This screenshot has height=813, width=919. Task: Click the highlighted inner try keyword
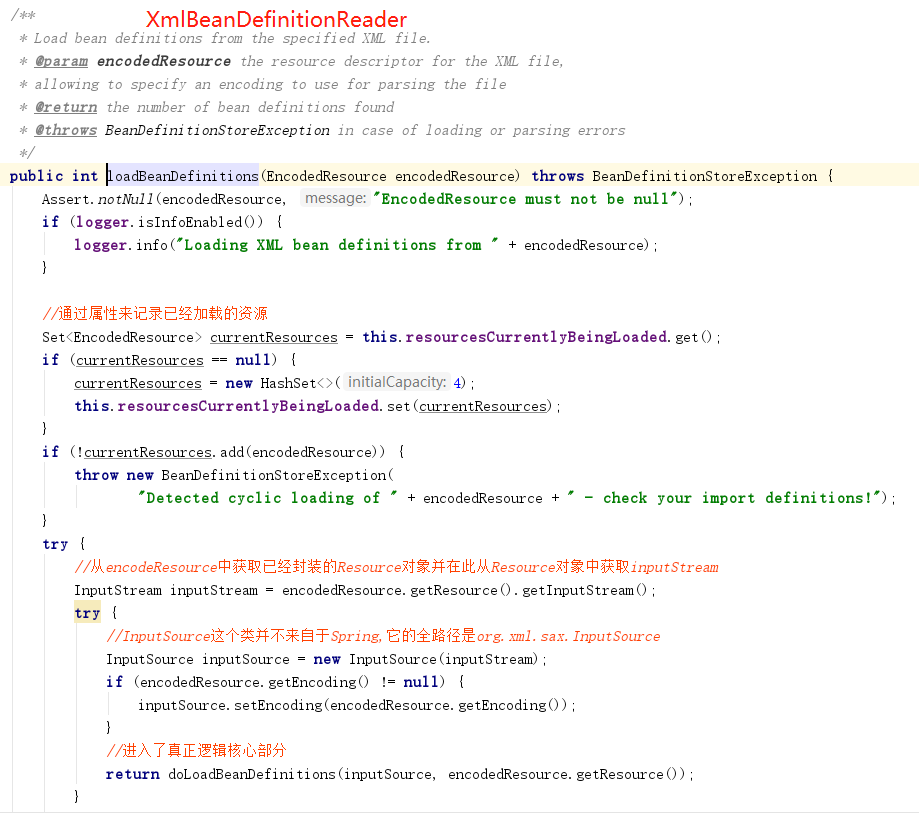[x=87, y=613]
